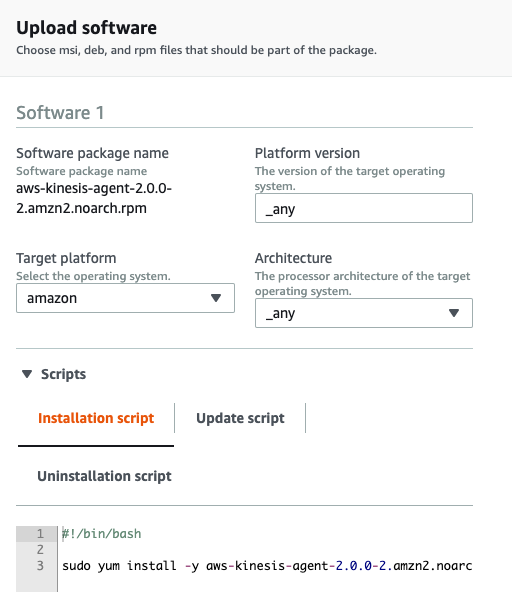Click the Target platform label
Viewport: 512px width, 592px height.
click(x=66, y=258)
